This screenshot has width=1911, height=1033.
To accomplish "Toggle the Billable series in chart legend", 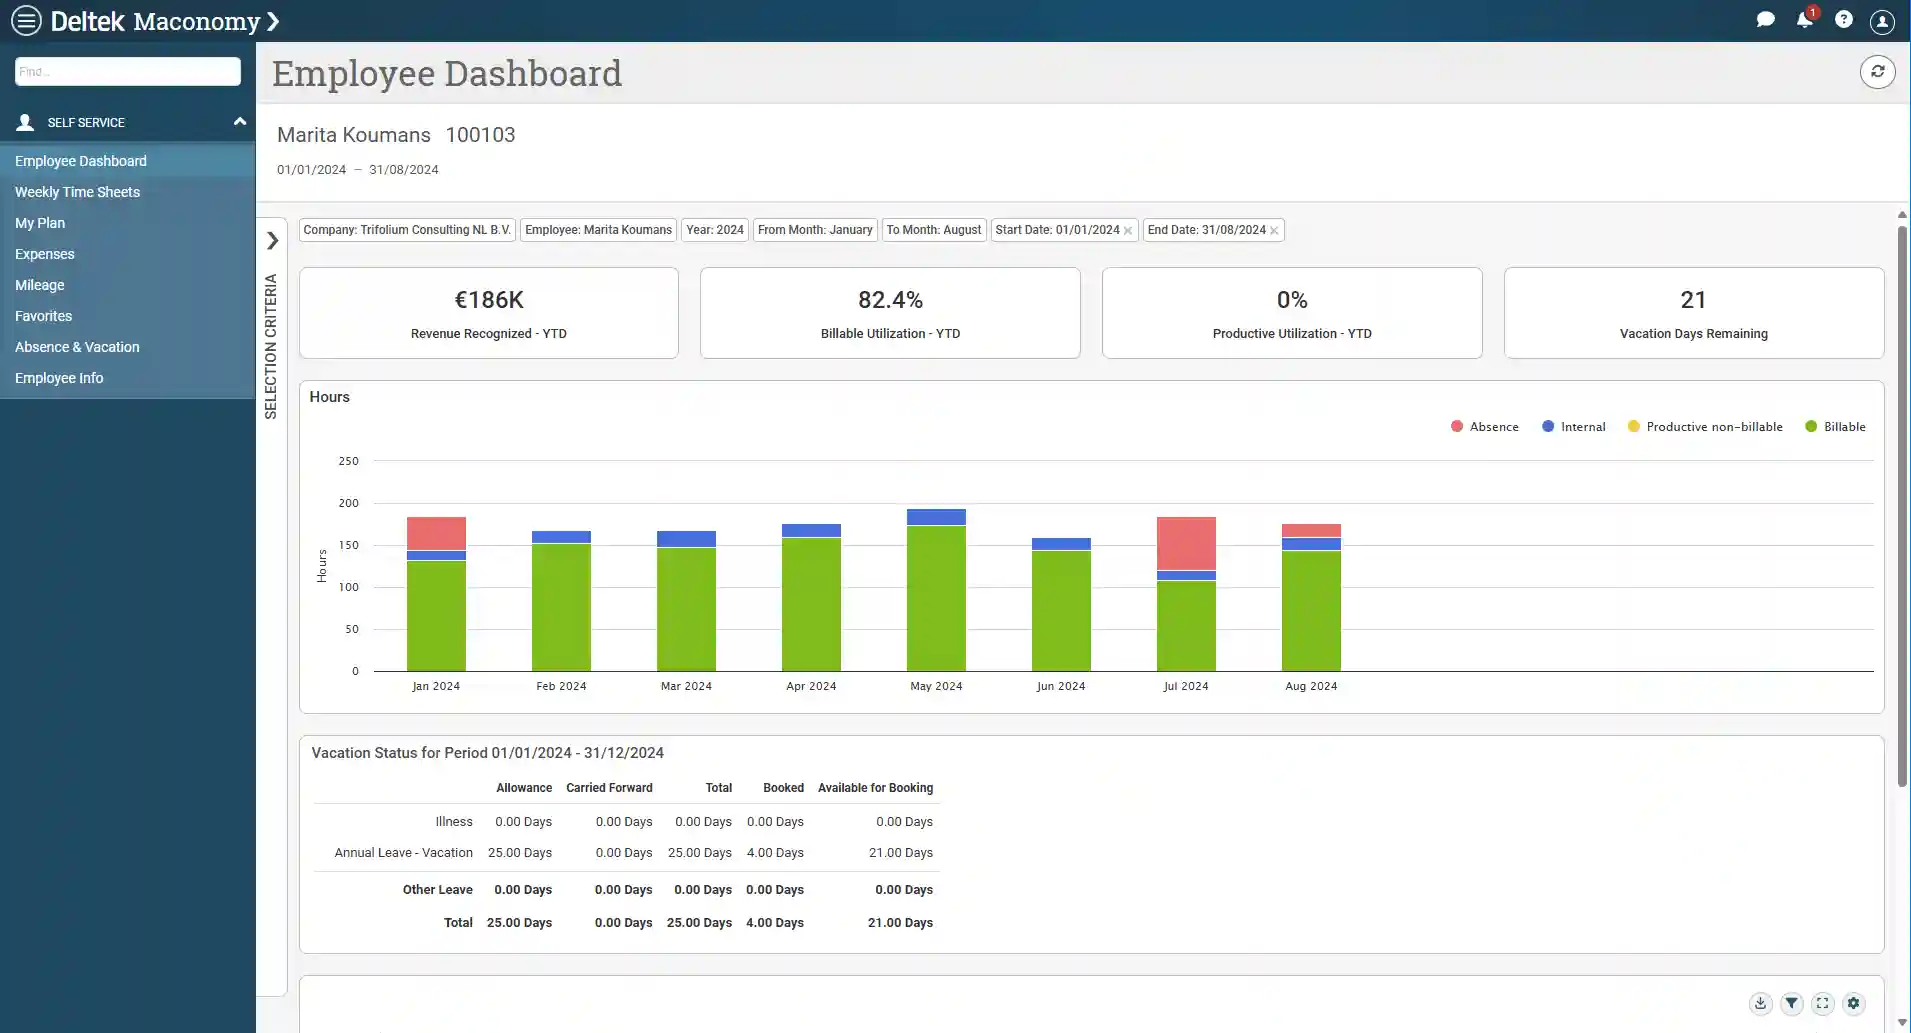I will [x=1835, y=427].
